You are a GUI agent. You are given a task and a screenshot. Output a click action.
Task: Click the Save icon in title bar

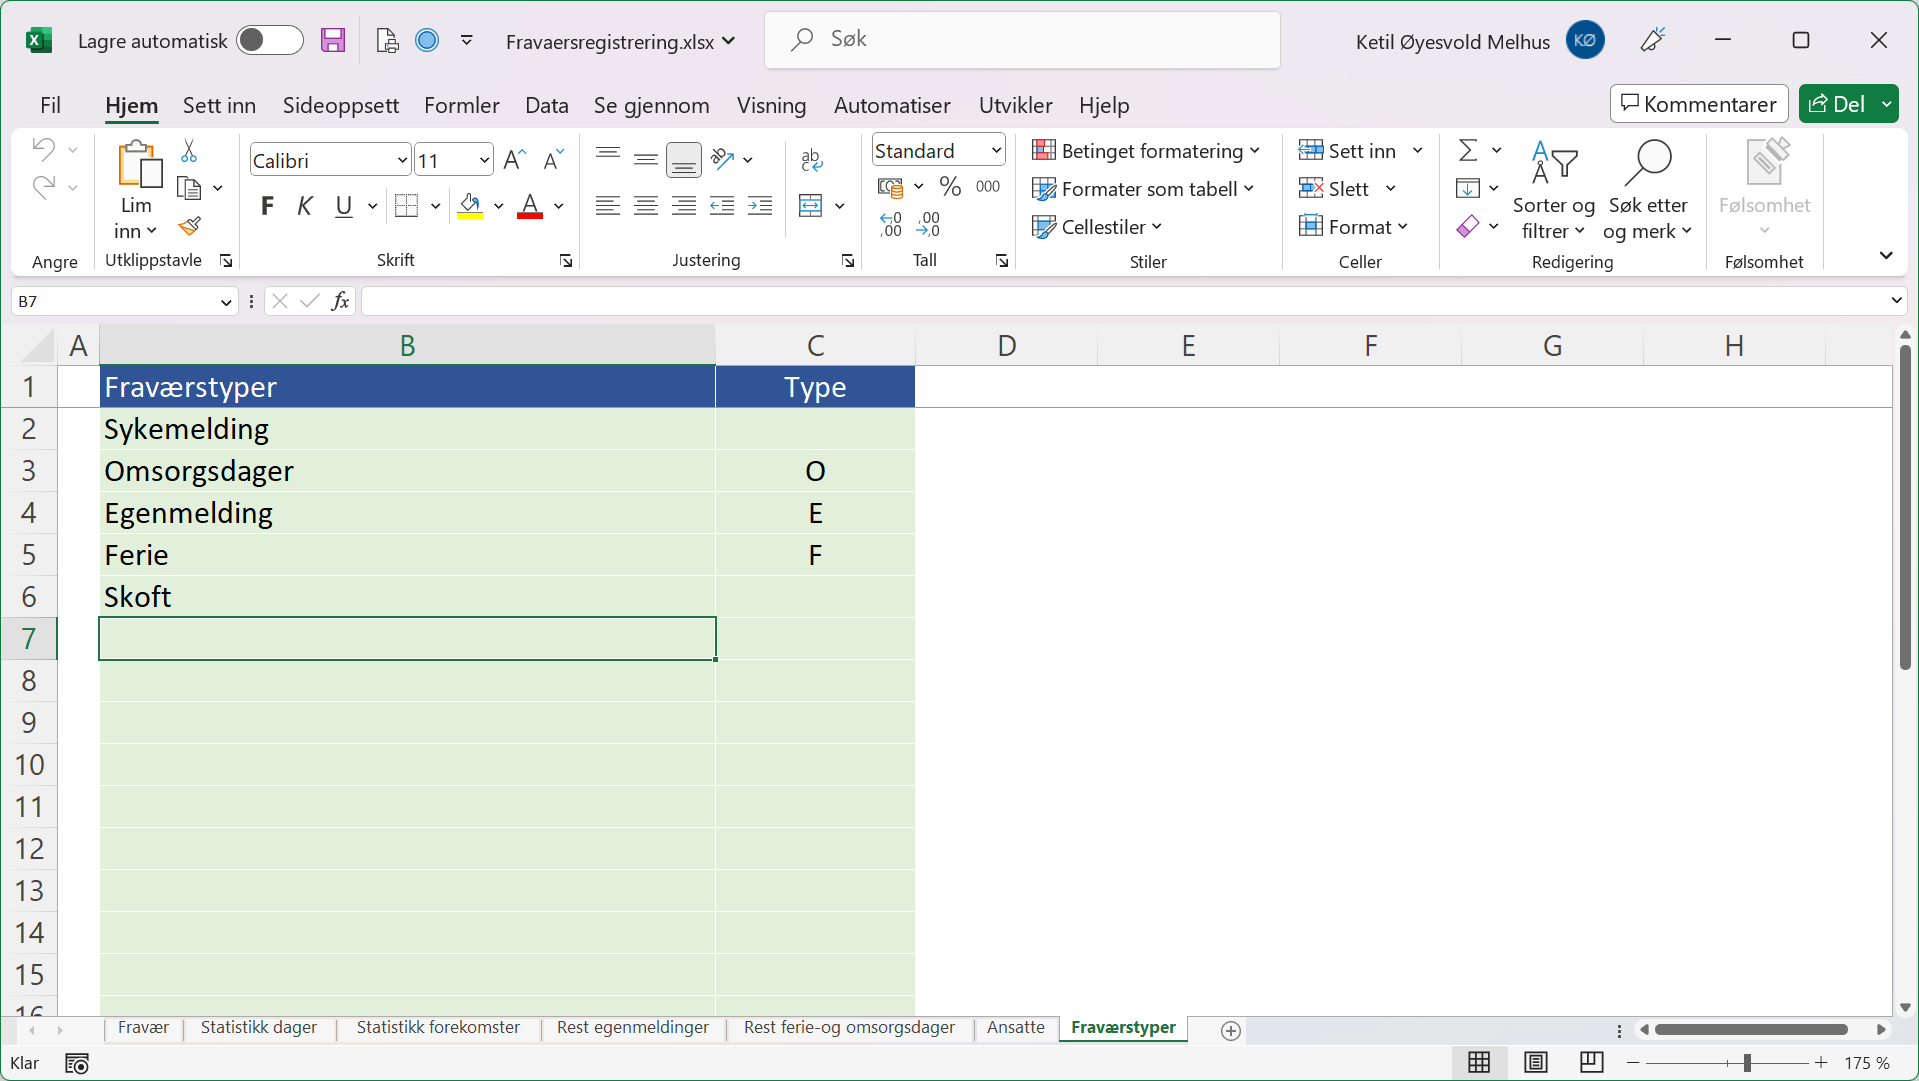(332, 40)
